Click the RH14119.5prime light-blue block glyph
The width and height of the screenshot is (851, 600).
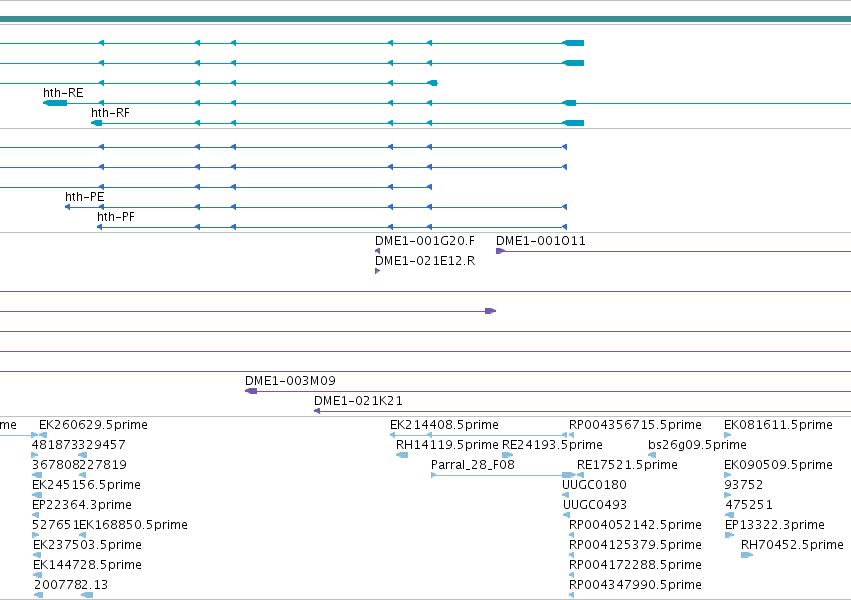pyautogui.click(x=402, y=455)
